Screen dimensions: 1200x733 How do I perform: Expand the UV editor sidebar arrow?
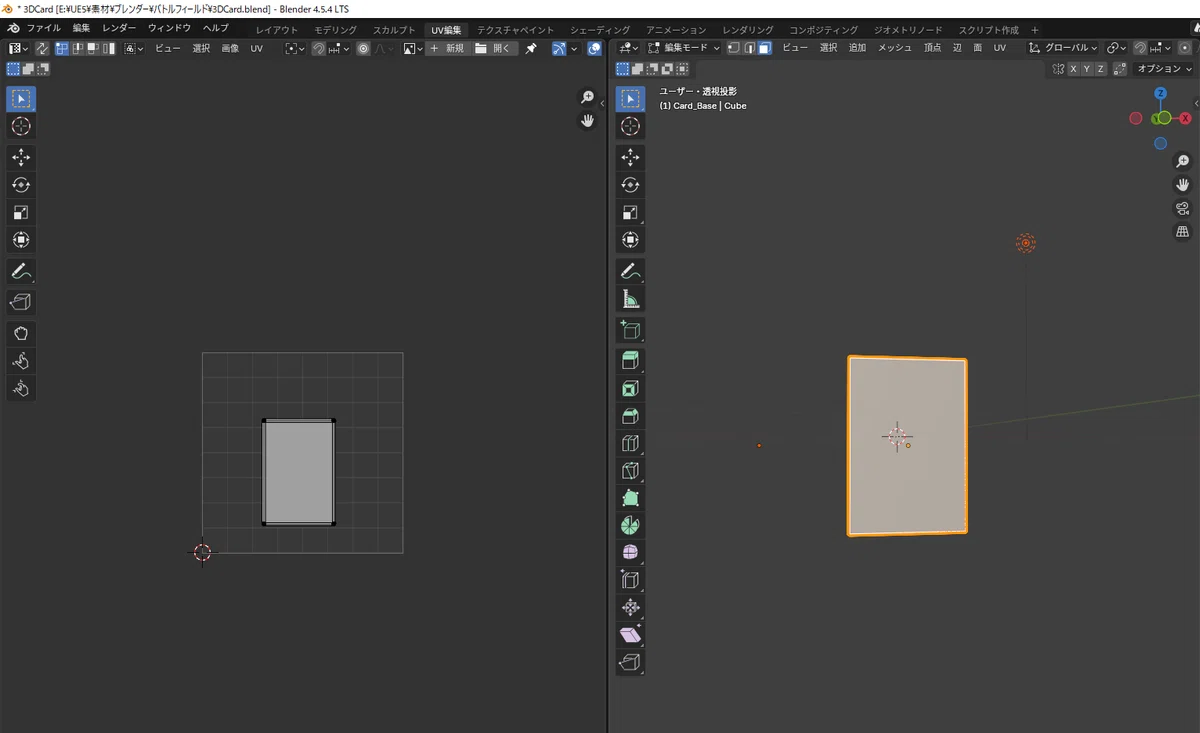coord(602,104)
